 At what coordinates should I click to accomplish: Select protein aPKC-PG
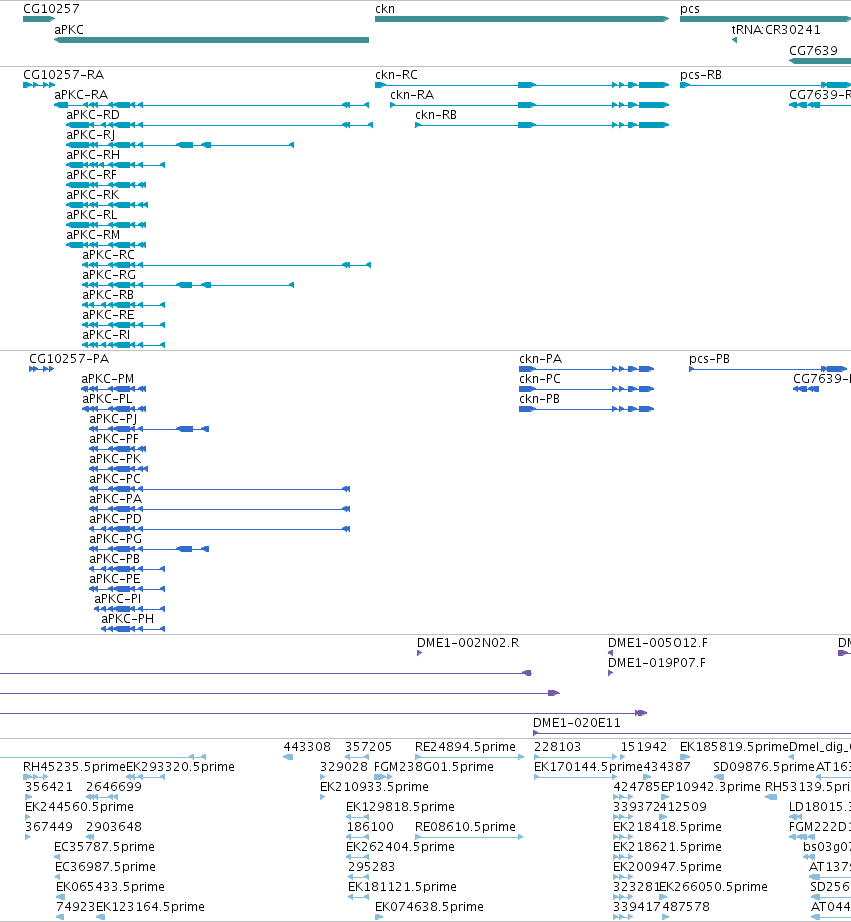pos(116,539)
